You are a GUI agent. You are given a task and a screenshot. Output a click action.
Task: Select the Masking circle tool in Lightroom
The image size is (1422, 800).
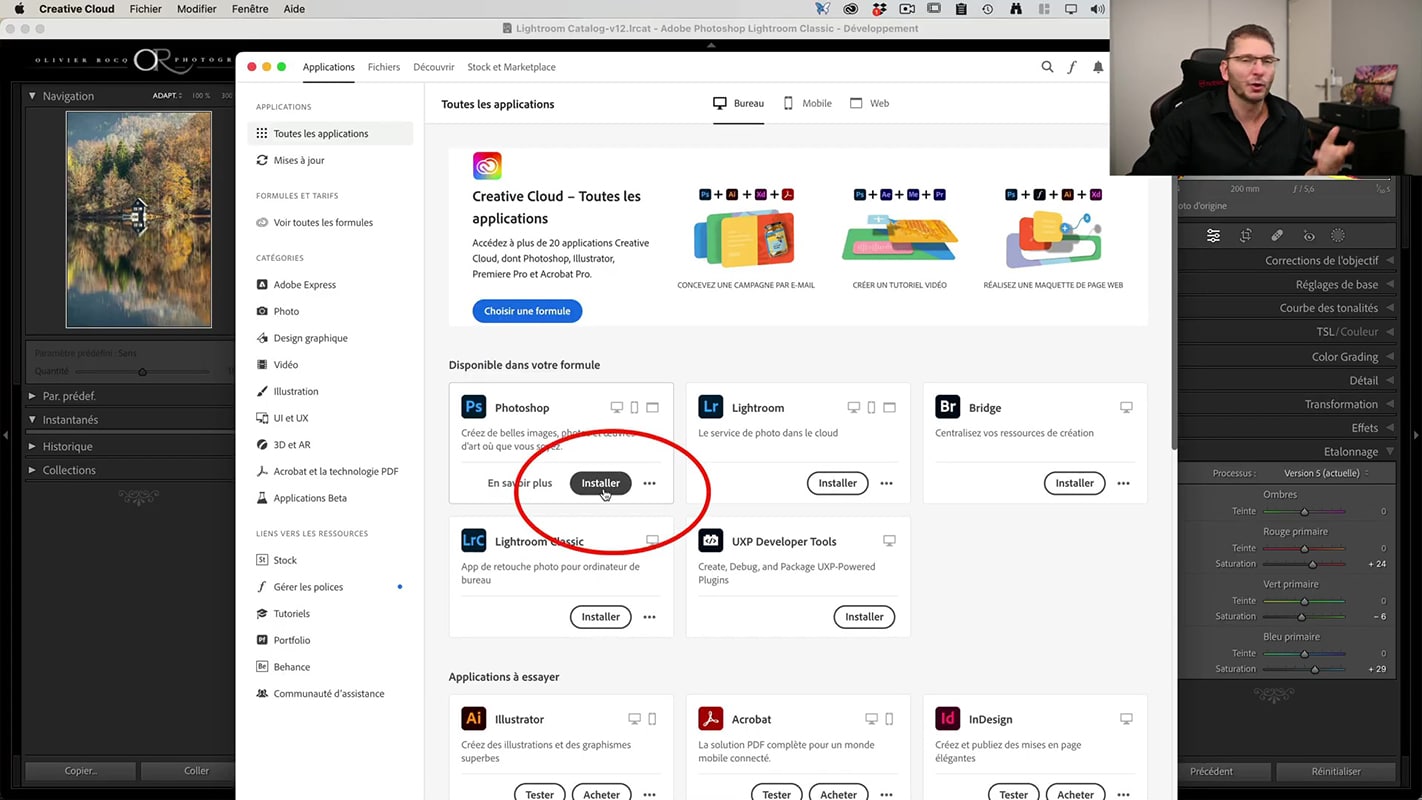tap(1338, 236)
